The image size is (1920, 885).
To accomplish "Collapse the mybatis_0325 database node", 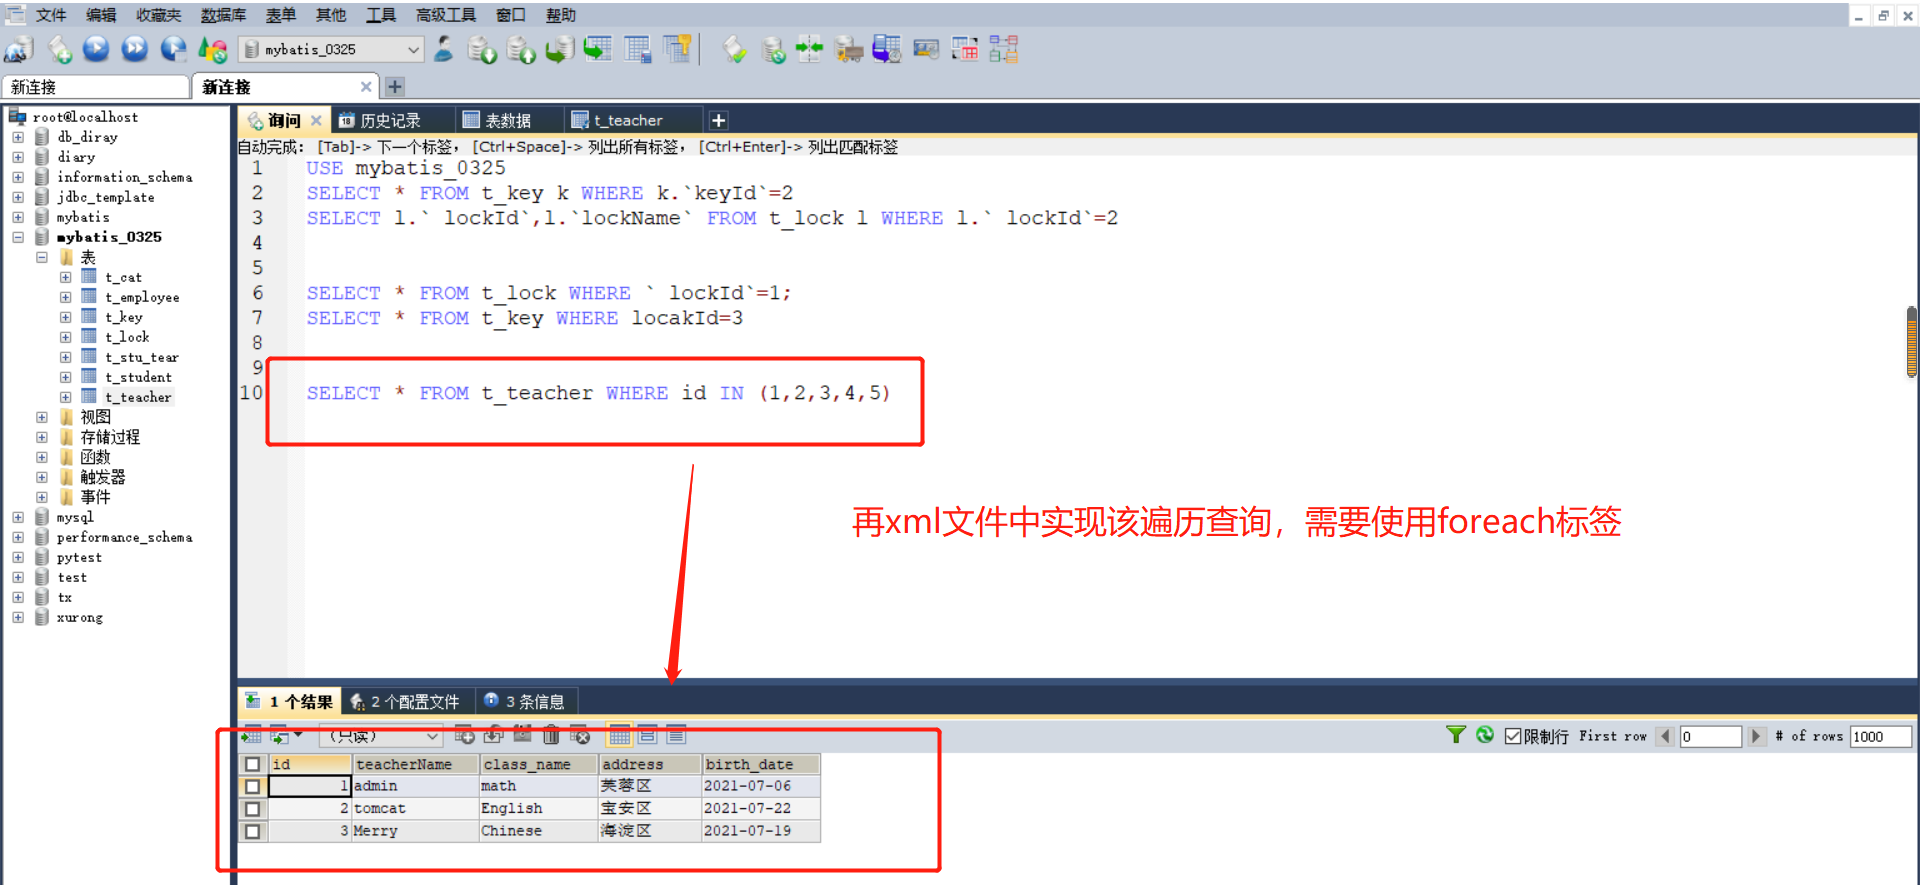I will point(18,237).
